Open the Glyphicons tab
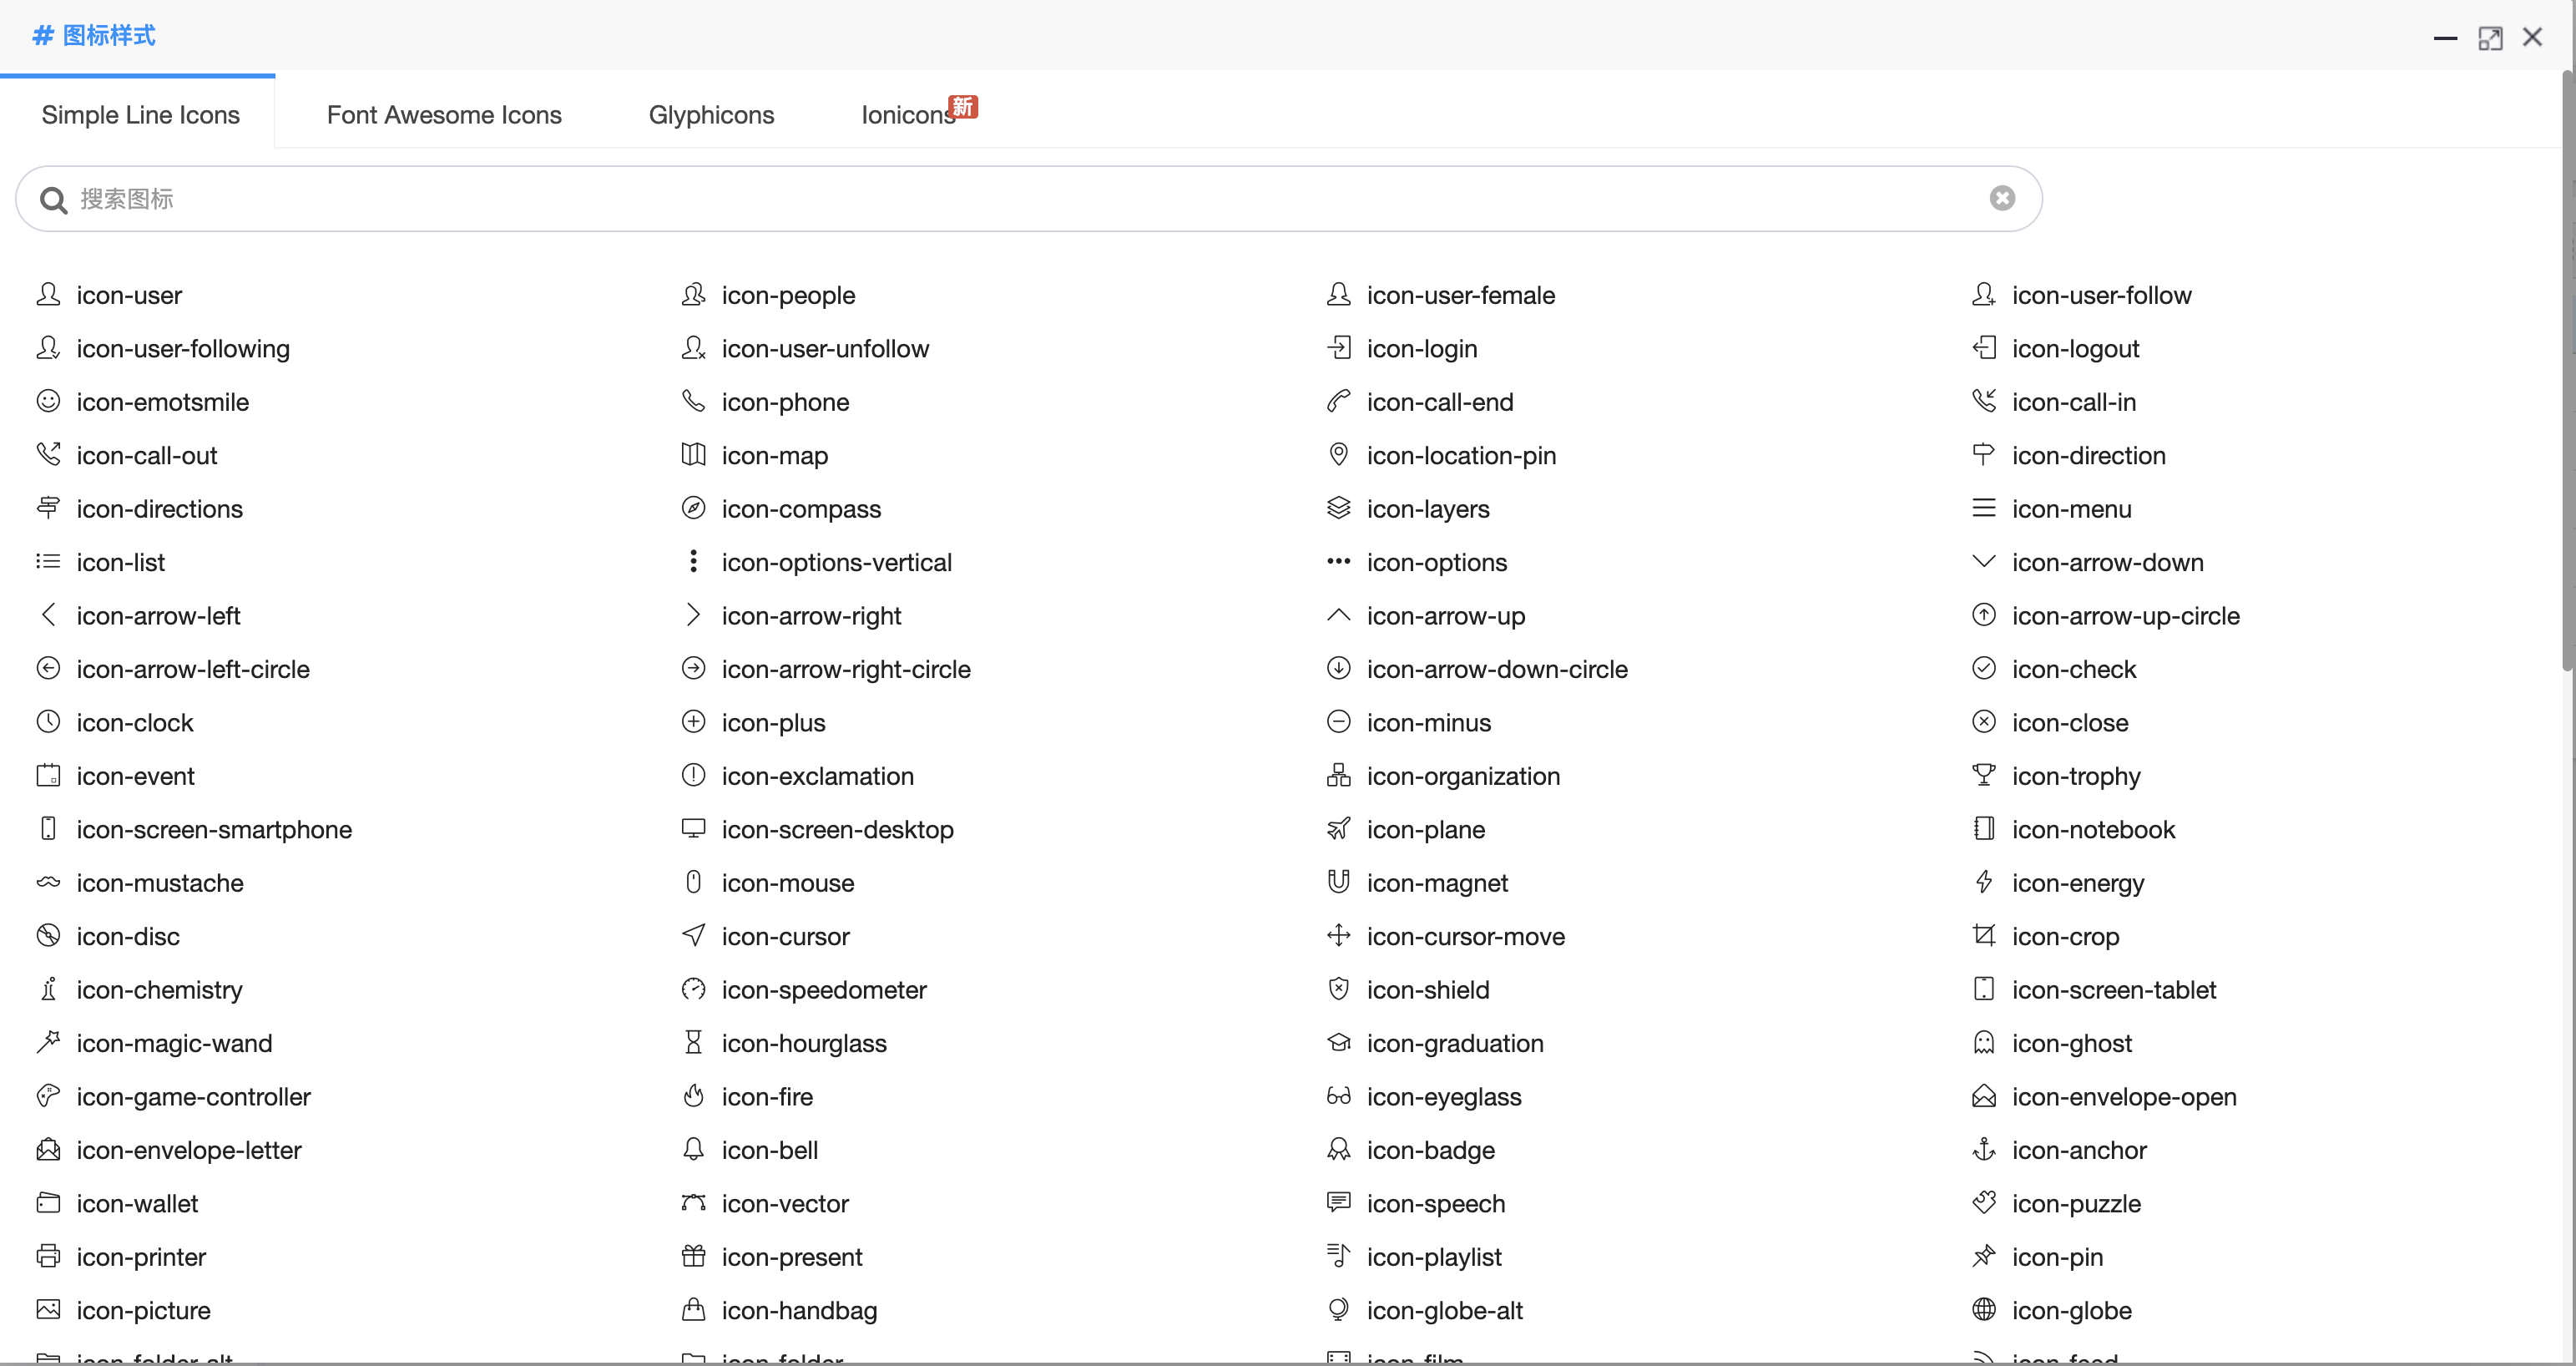The image size is (2576, 1366). [711, 115]
